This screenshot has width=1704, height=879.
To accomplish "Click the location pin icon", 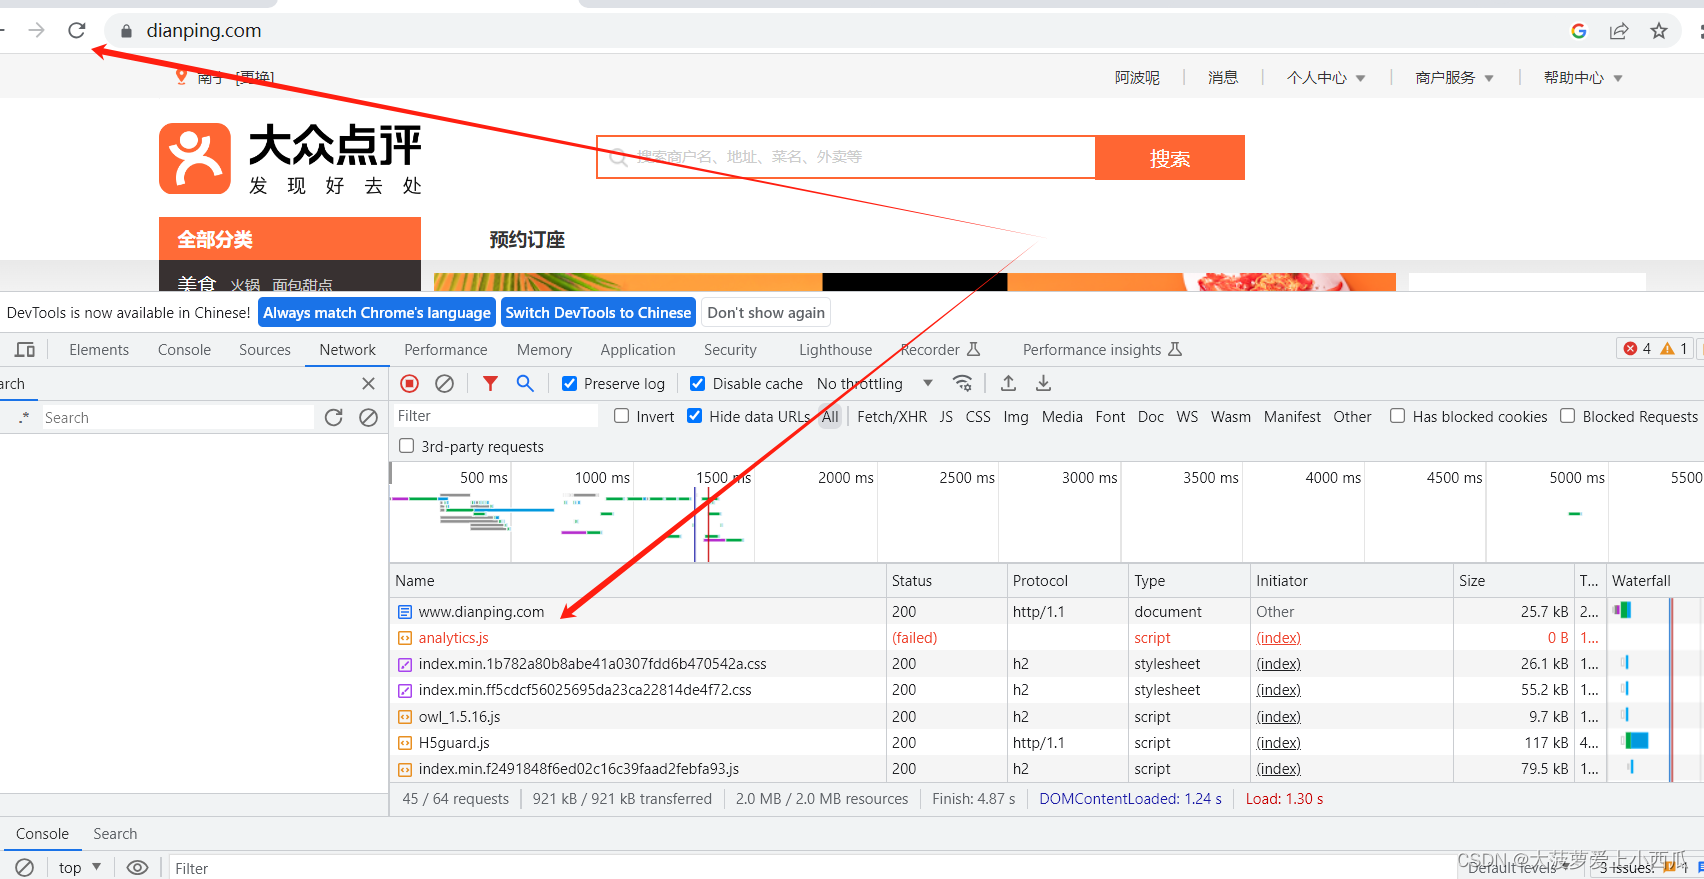I will [181, 76].
